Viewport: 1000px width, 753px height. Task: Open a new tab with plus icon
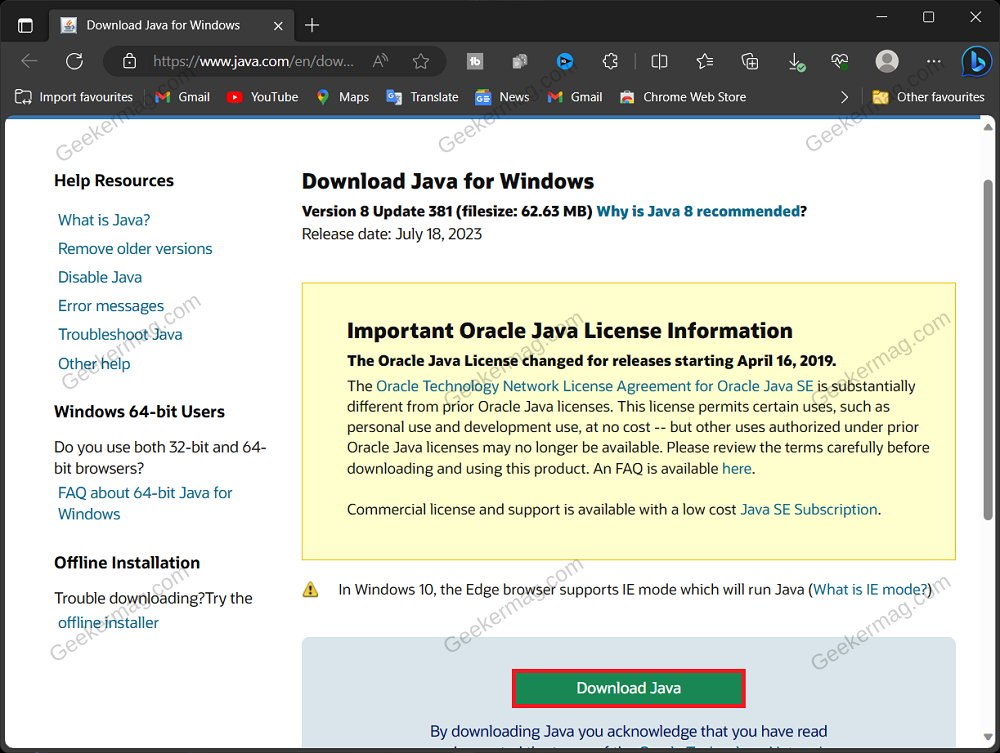coord(312,26)
